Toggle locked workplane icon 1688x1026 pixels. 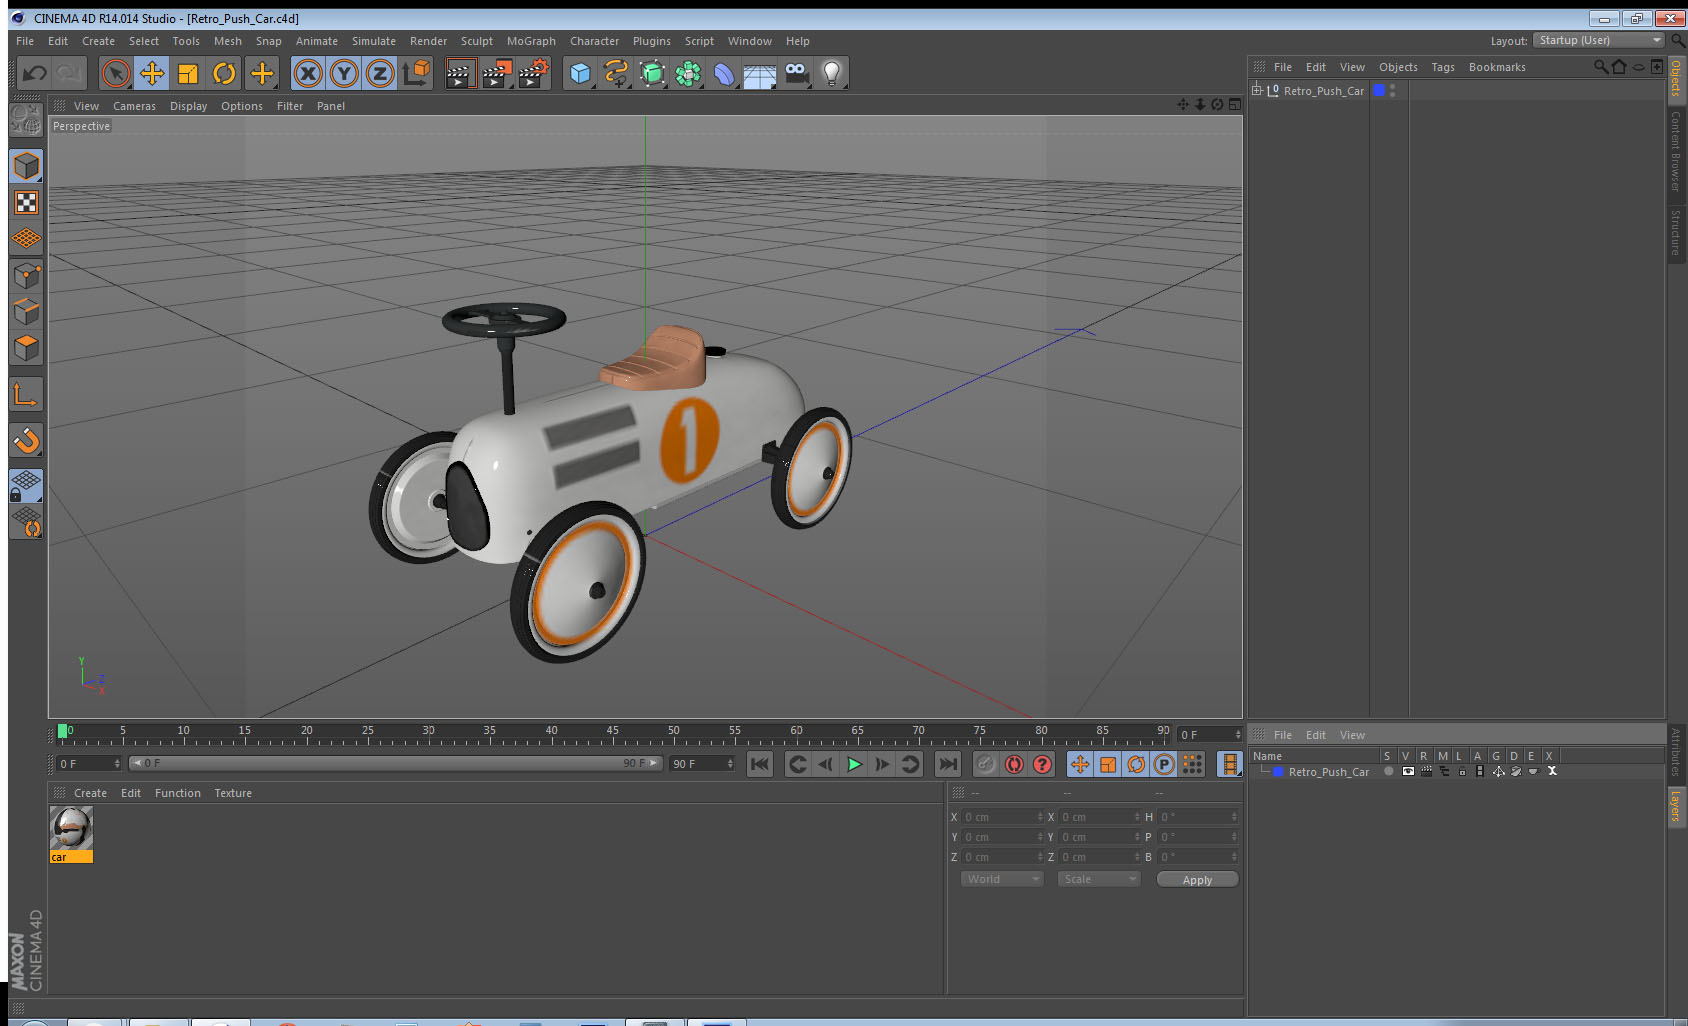26,486
